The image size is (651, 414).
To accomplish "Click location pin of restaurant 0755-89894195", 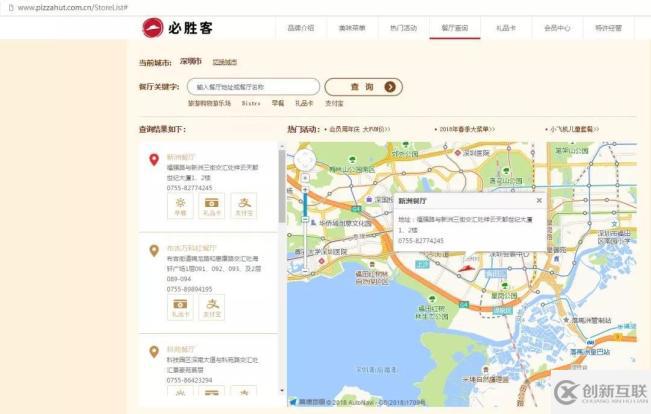I will (154, 250).
